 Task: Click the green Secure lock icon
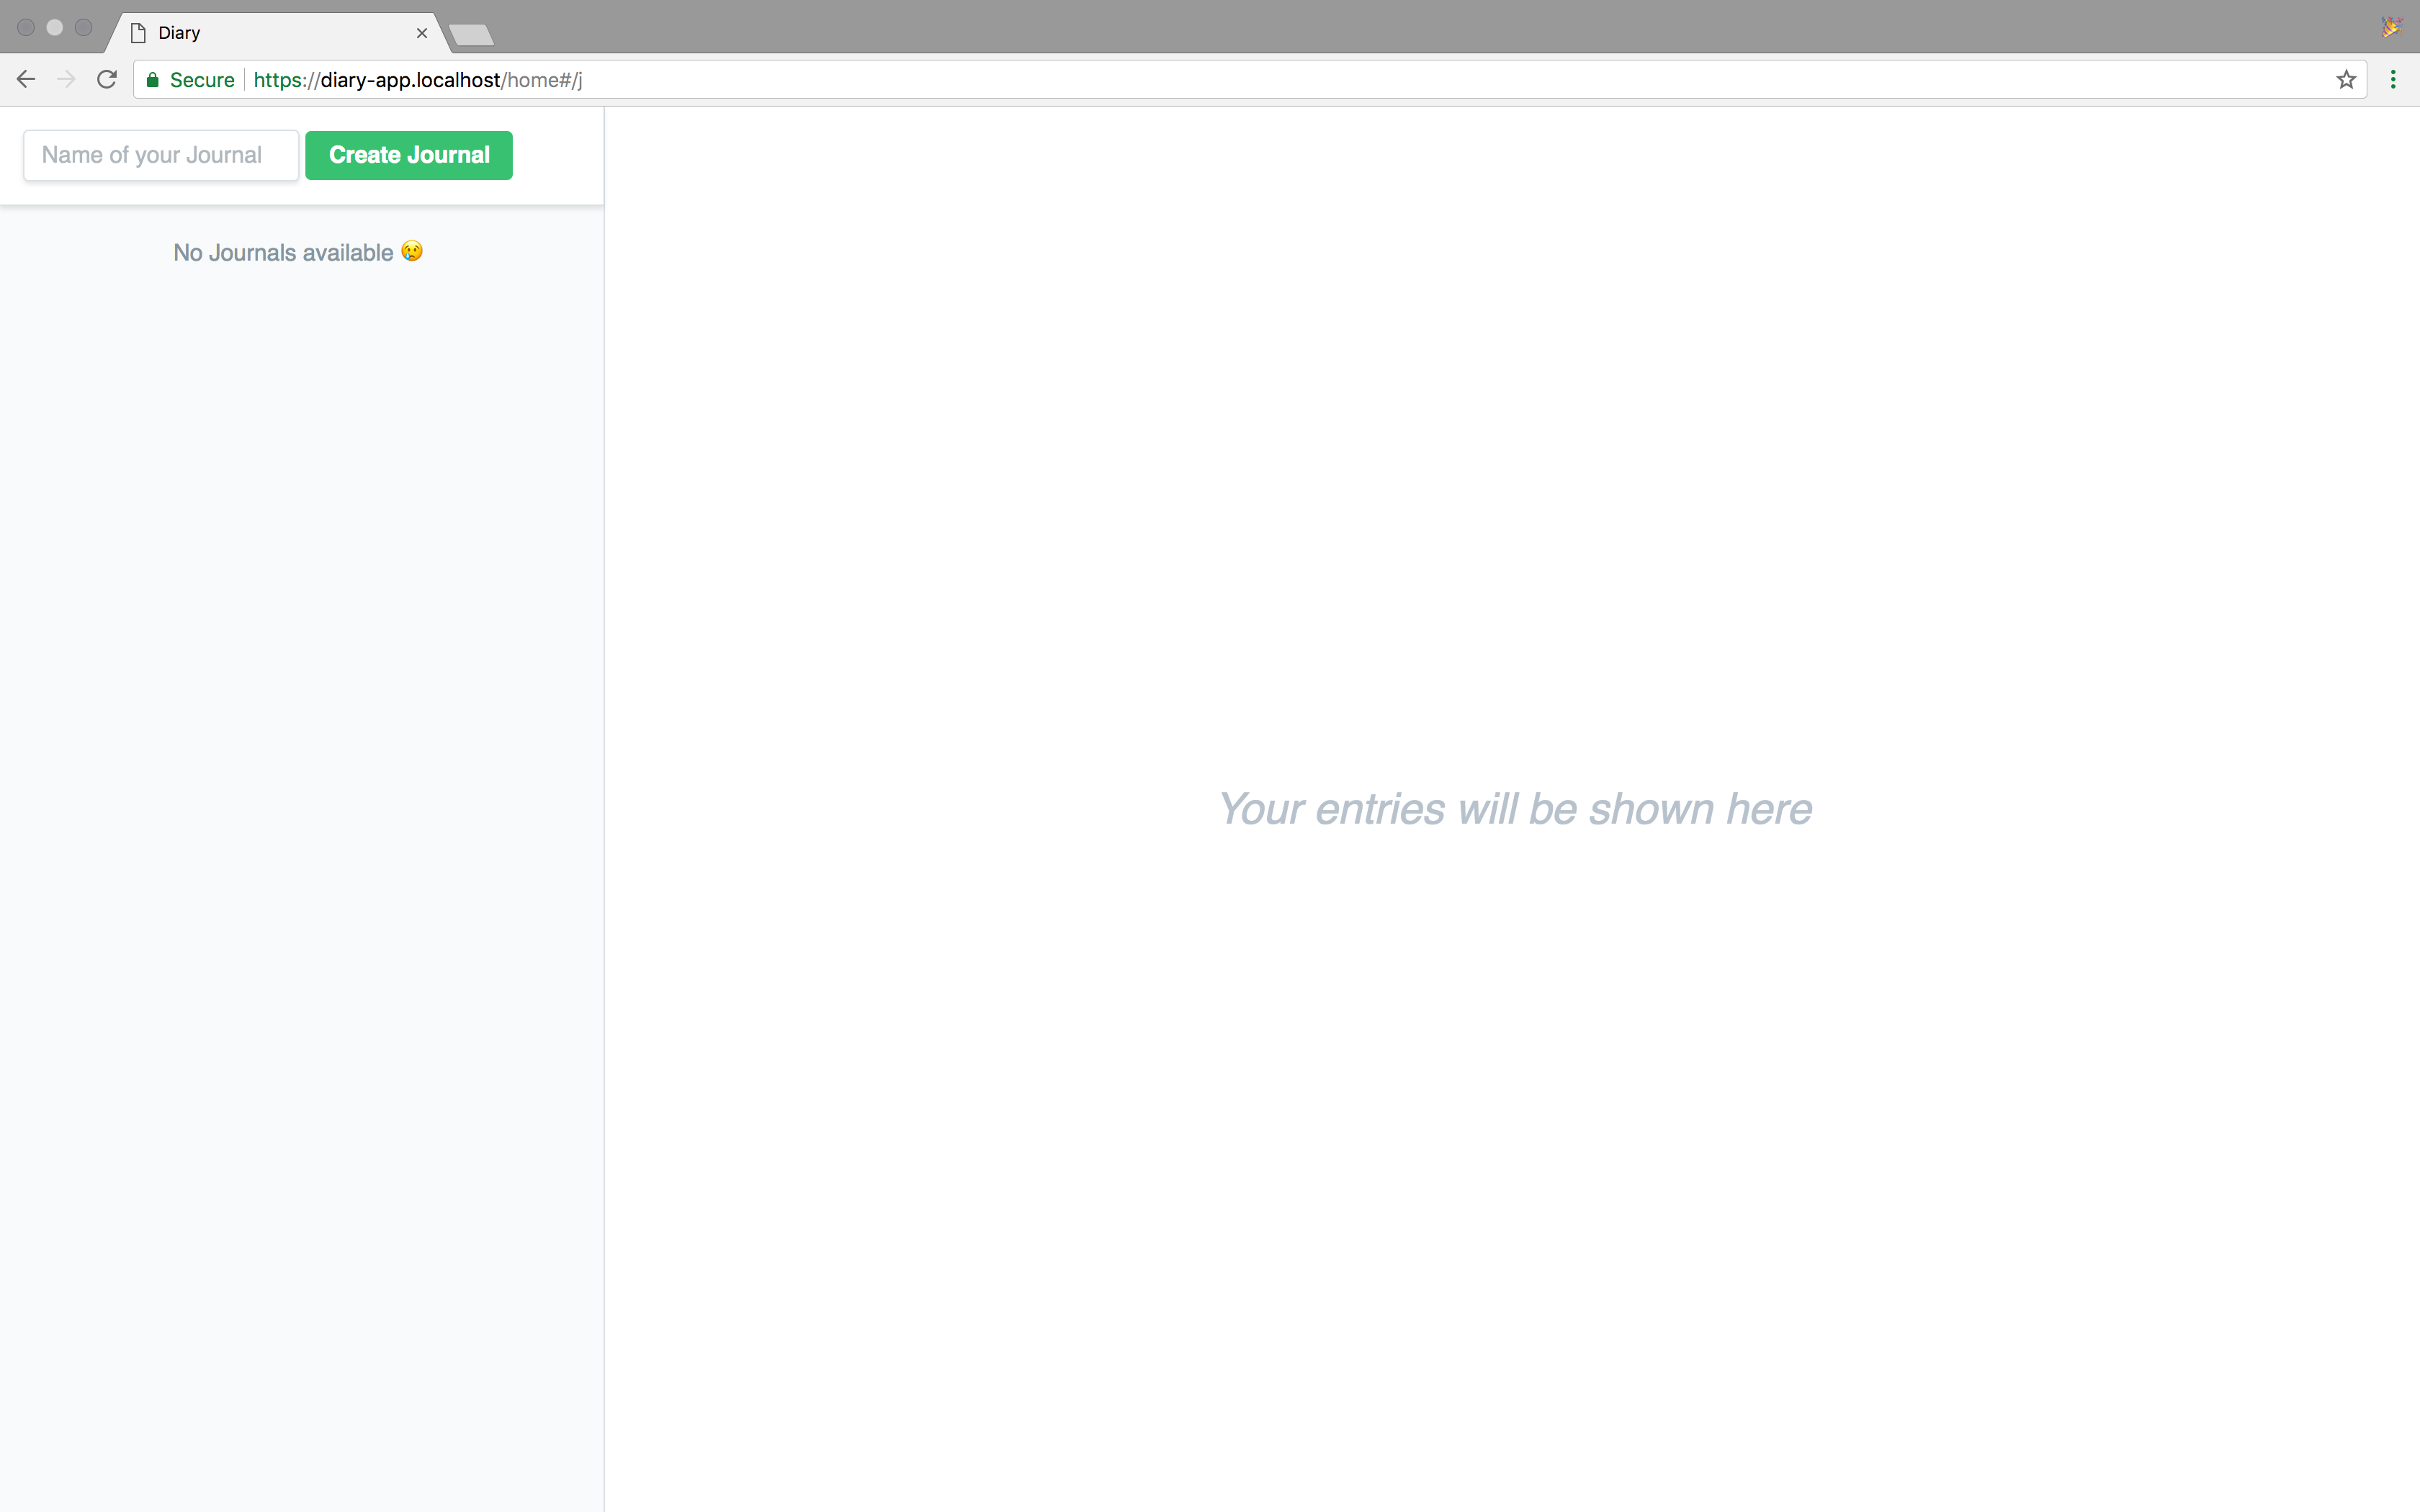153,80
